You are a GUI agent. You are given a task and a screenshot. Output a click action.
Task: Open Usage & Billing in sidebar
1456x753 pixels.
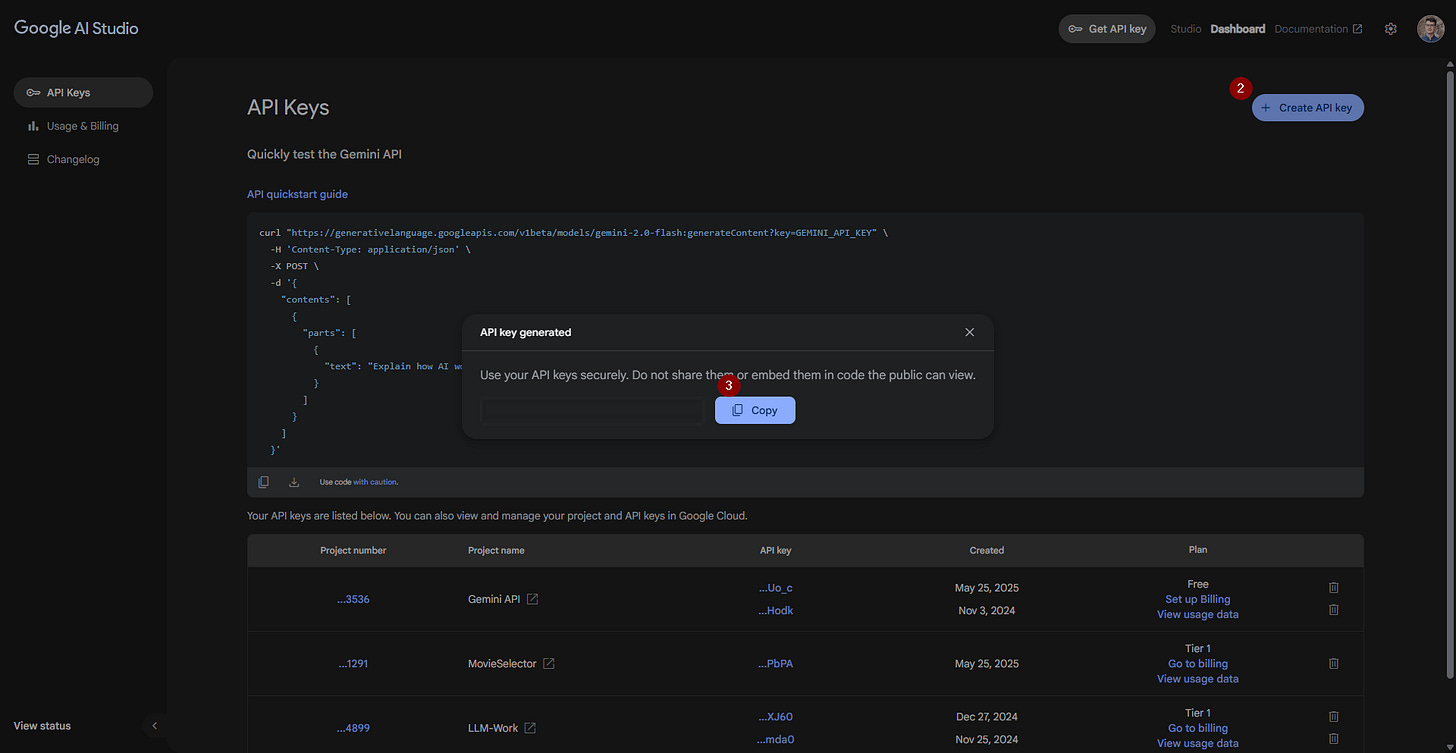click(x=83, y=126)
